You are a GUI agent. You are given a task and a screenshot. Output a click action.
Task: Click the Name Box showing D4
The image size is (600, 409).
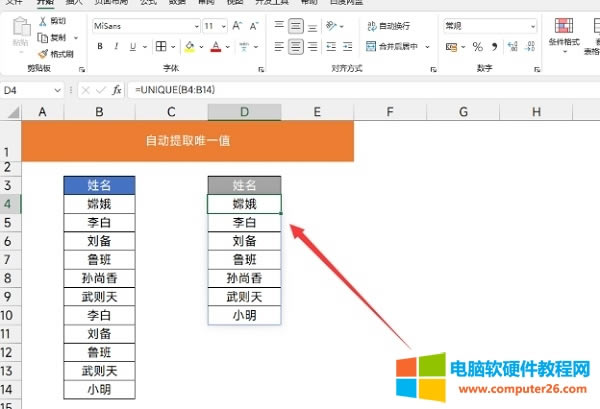pos(30,90)
